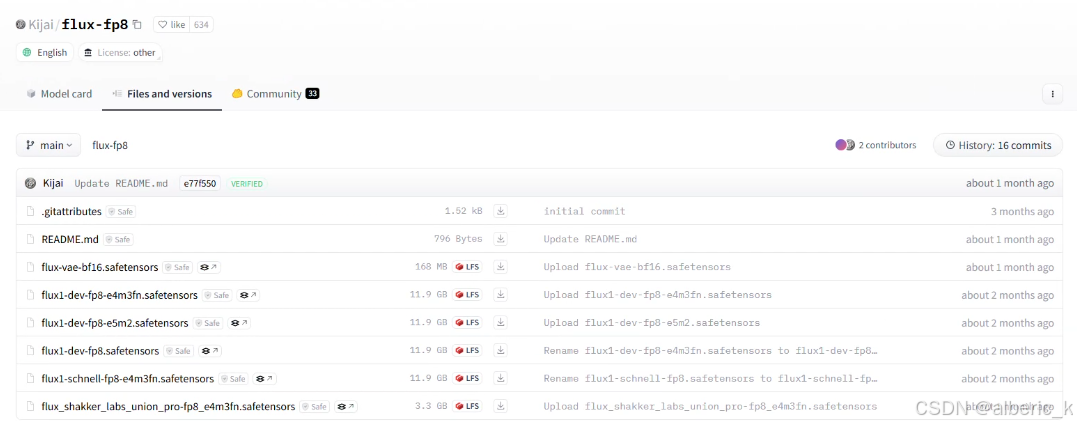This screenshot has height=425, width=1077.
Task: Click the 3.3 GB file size
Action: coord(431,406)
